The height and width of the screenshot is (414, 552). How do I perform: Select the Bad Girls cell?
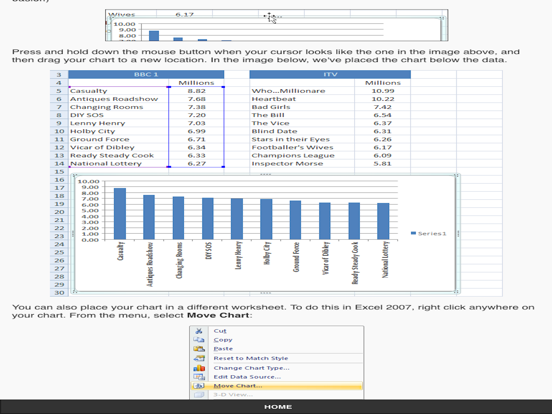pyautogui.click(x=302, y=107)
